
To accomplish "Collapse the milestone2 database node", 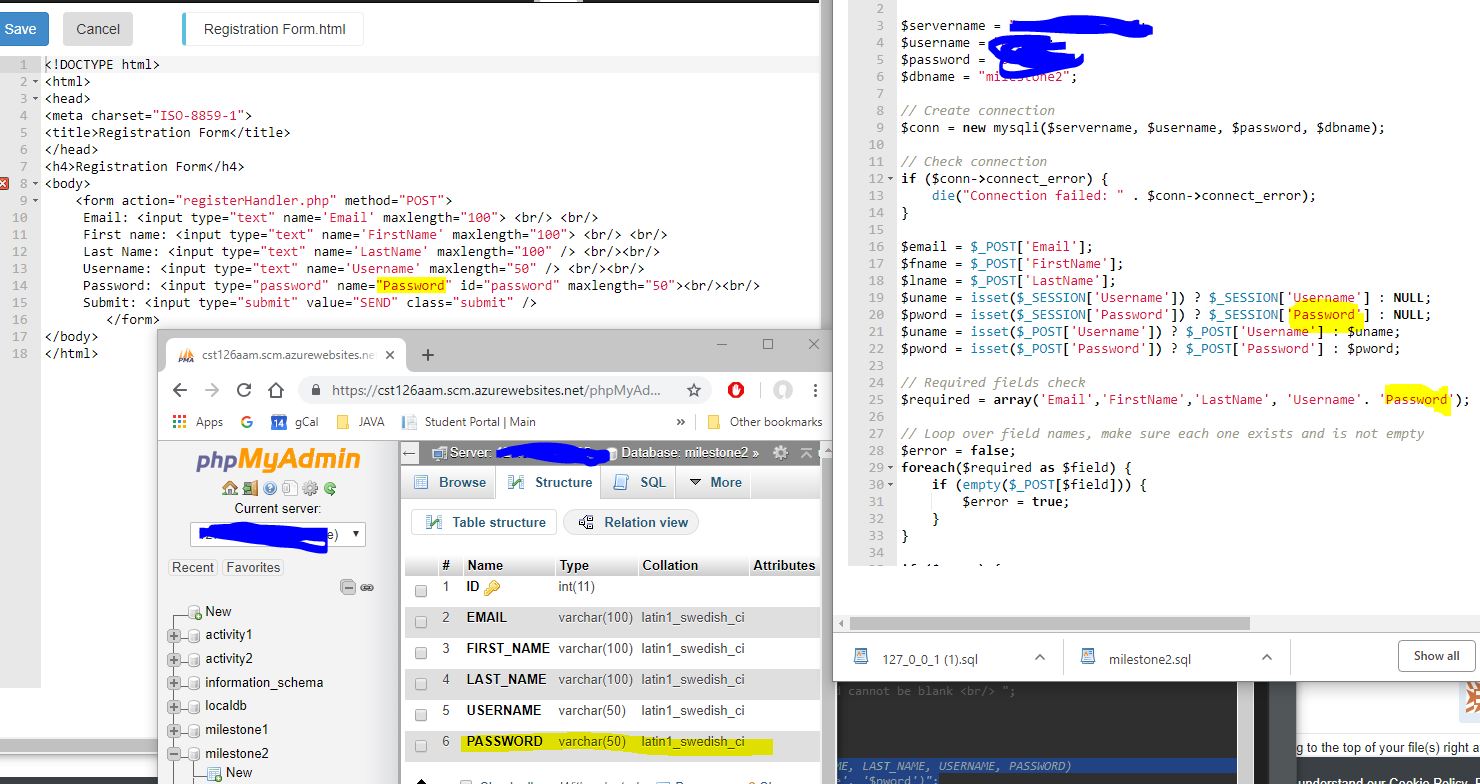I will [175, 754].
